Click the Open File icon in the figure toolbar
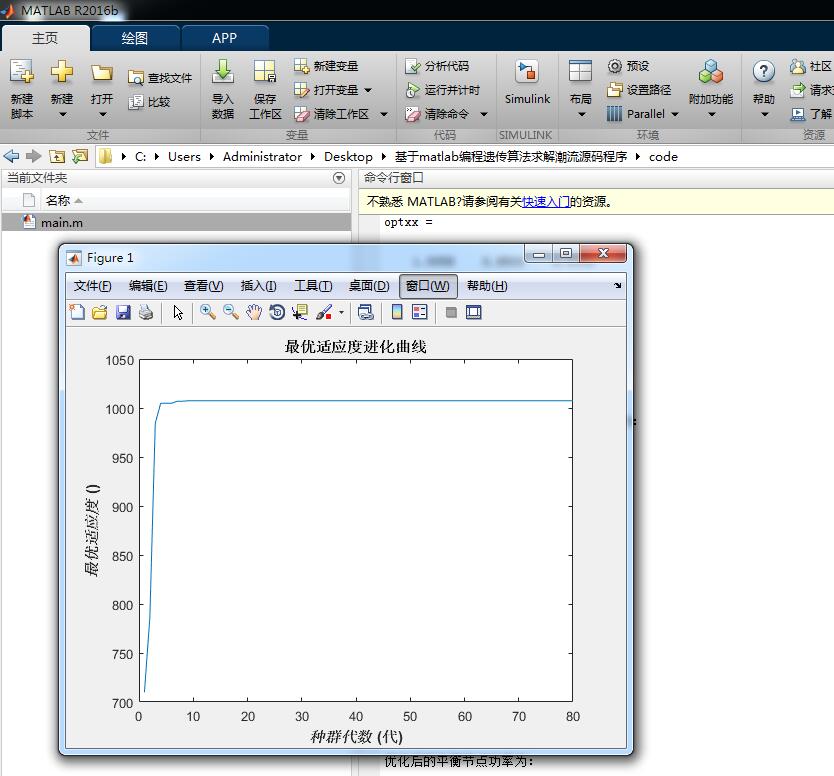 click(100, 312)
